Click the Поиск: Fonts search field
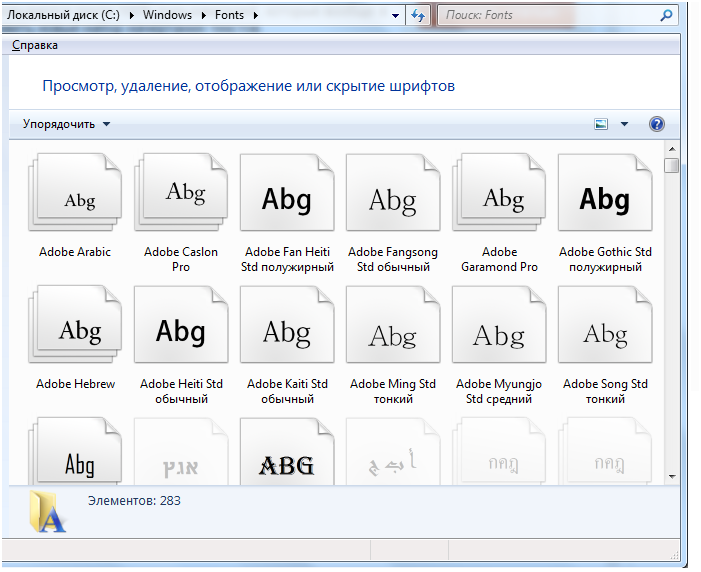Screen dimensions: 701x572 click(550, 15)
